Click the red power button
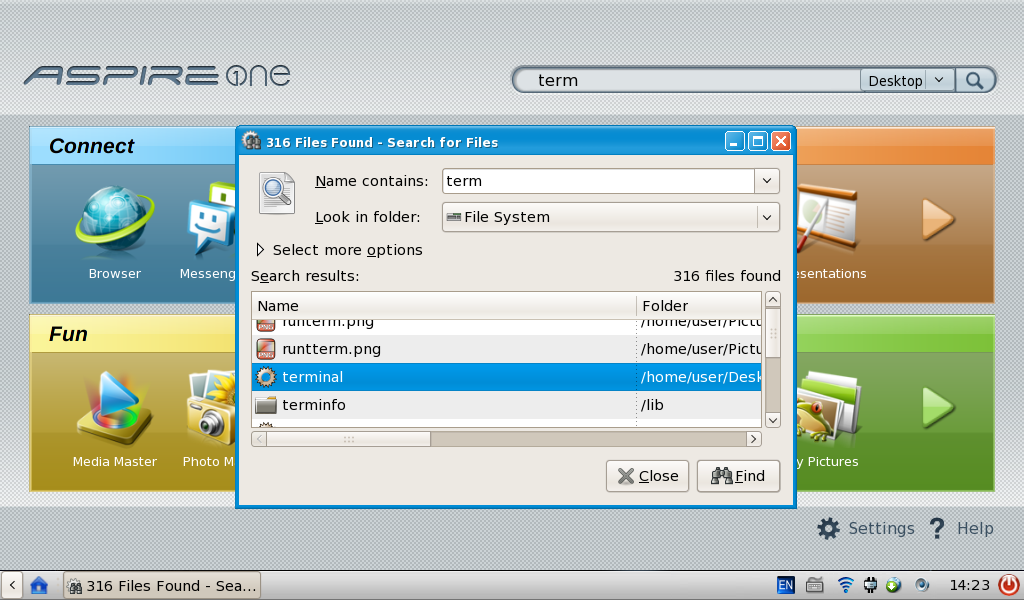 pos(1008,585)
